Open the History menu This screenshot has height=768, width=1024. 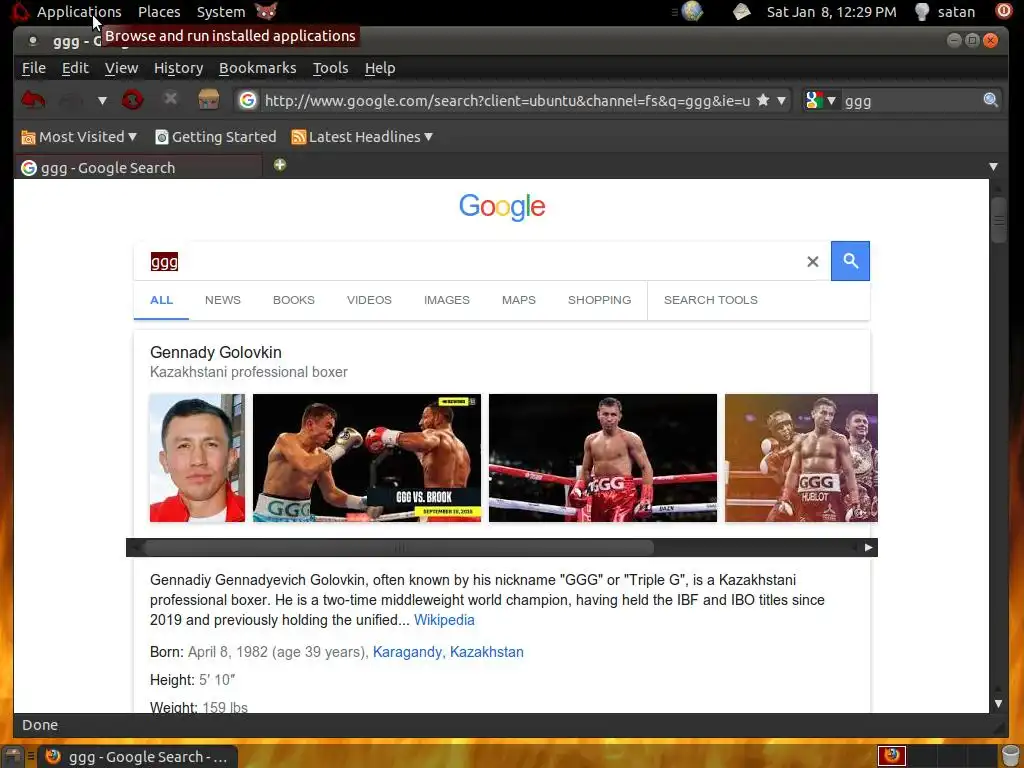point(178,68)
